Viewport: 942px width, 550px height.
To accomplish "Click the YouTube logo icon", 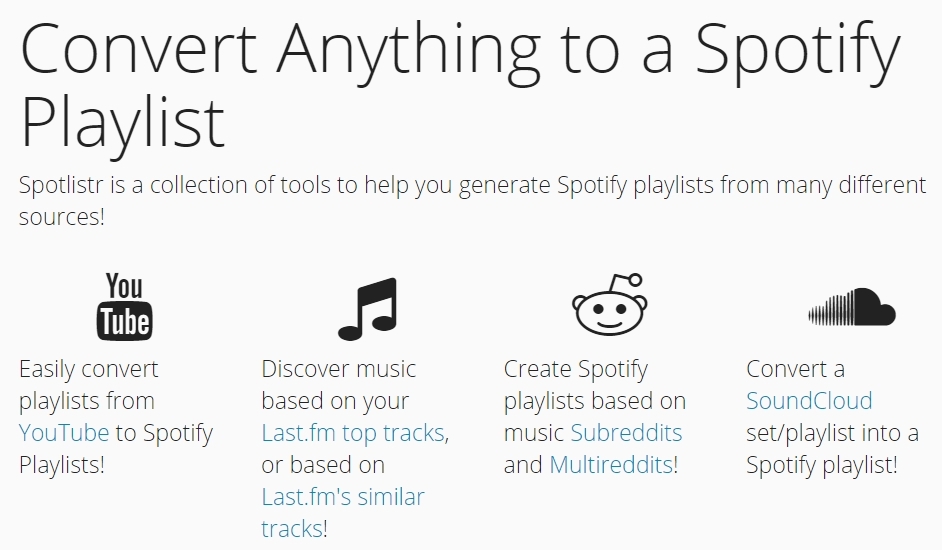I will 124,307.
